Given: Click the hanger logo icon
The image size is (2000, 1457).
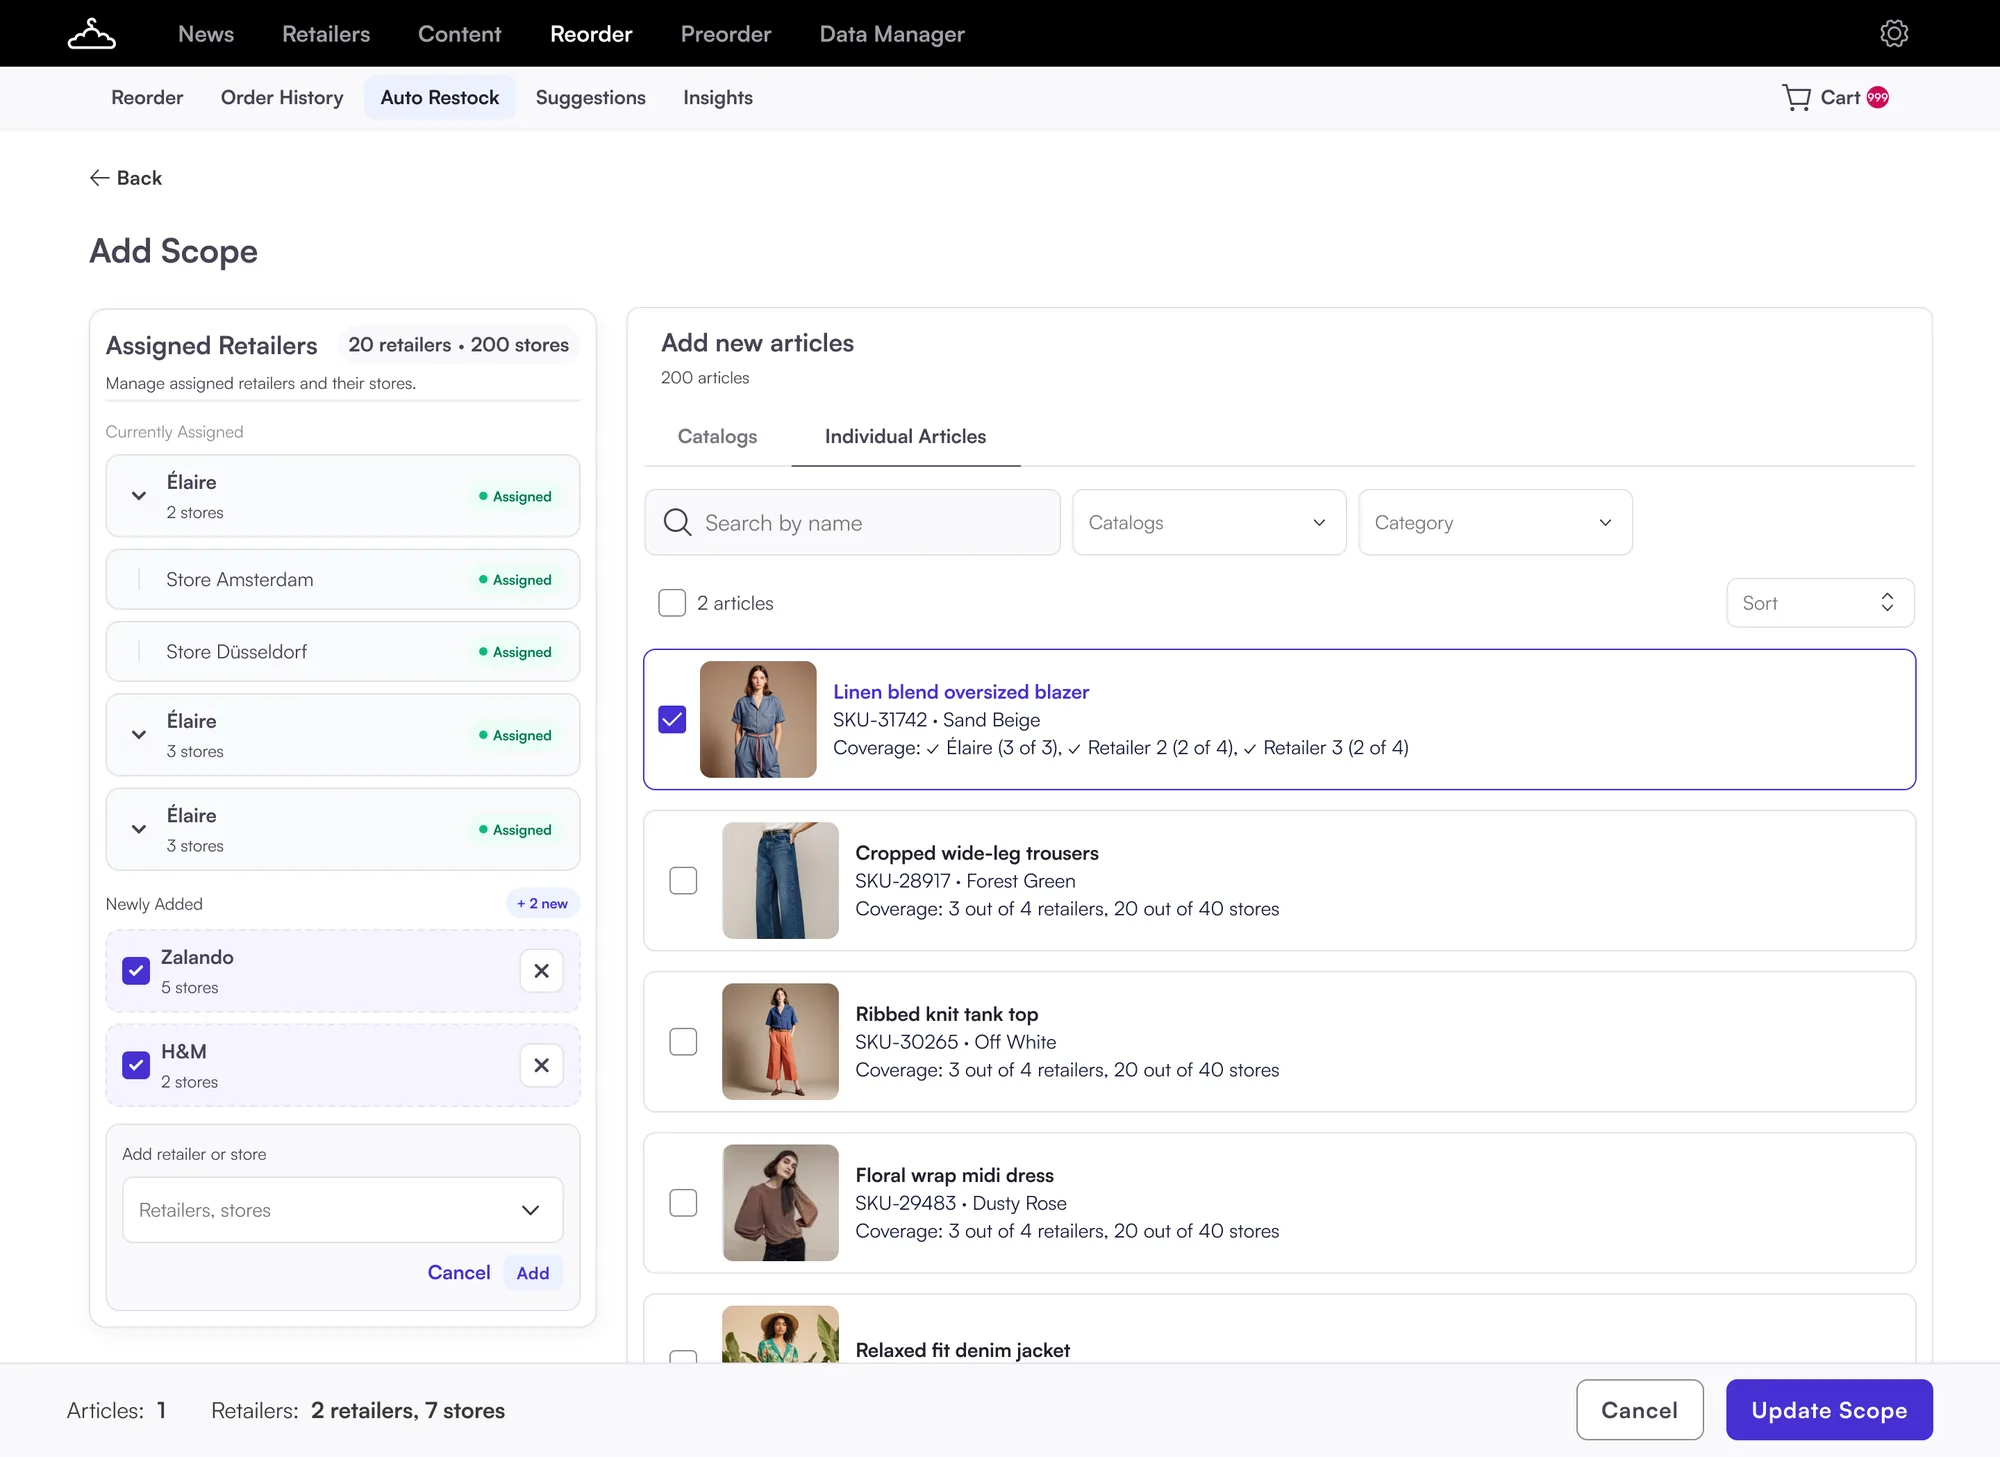Looking at the screenshot, I should coord(92,34).
